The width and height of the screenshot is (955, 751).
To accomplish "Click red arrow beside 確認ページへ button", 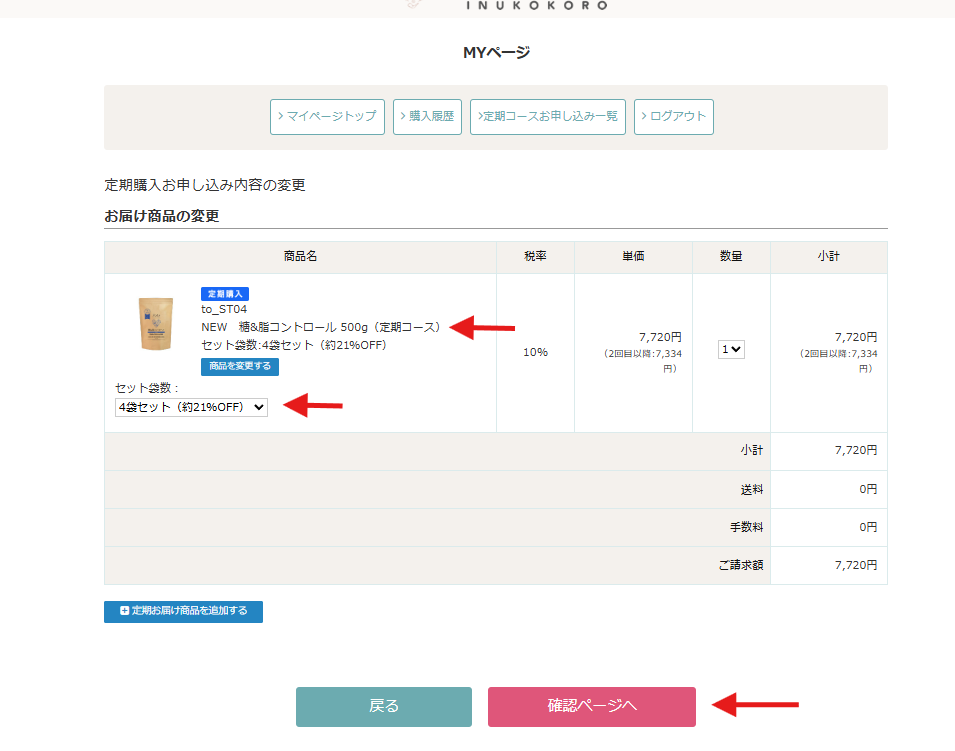I will pyautogui.click(x=755, y=706).
